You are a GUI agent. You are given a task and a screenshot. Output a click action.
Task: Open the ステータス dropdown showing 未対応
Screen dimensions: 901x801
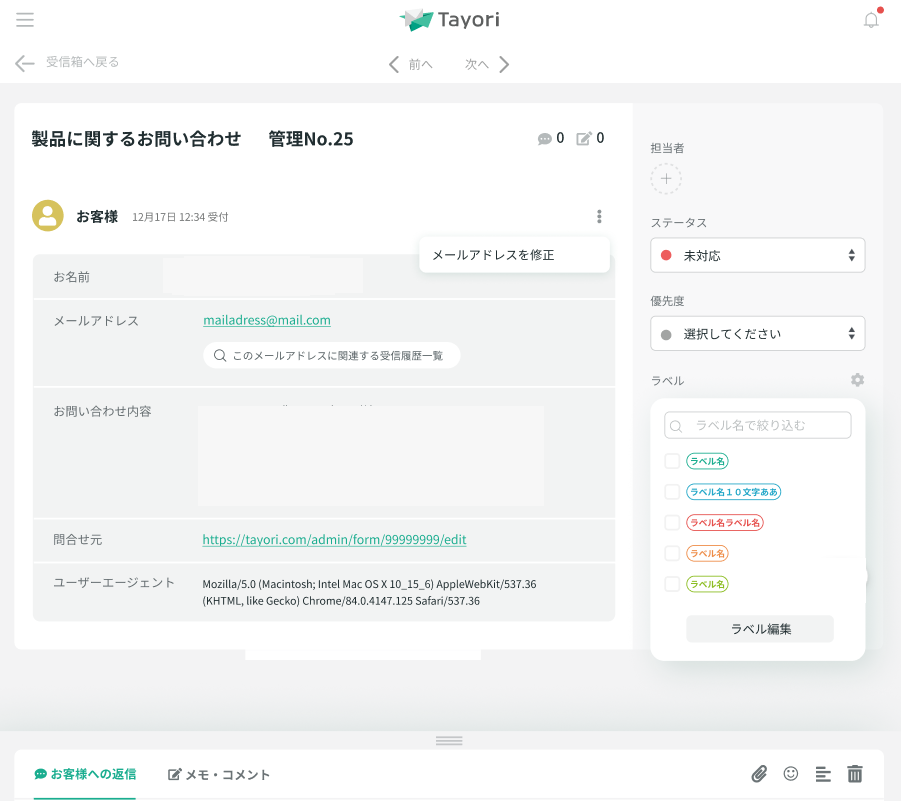coord(757,255)
